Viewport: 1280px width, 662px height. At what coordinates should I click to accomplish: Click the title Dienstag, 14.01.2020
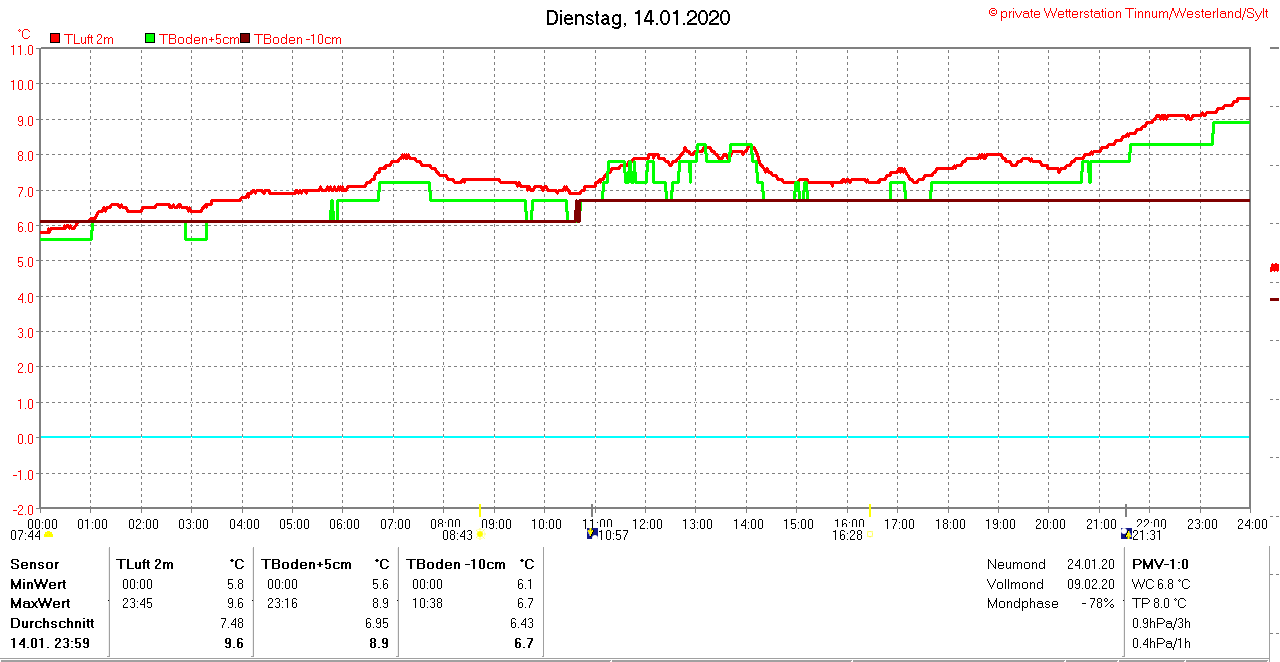coord(637,18)
